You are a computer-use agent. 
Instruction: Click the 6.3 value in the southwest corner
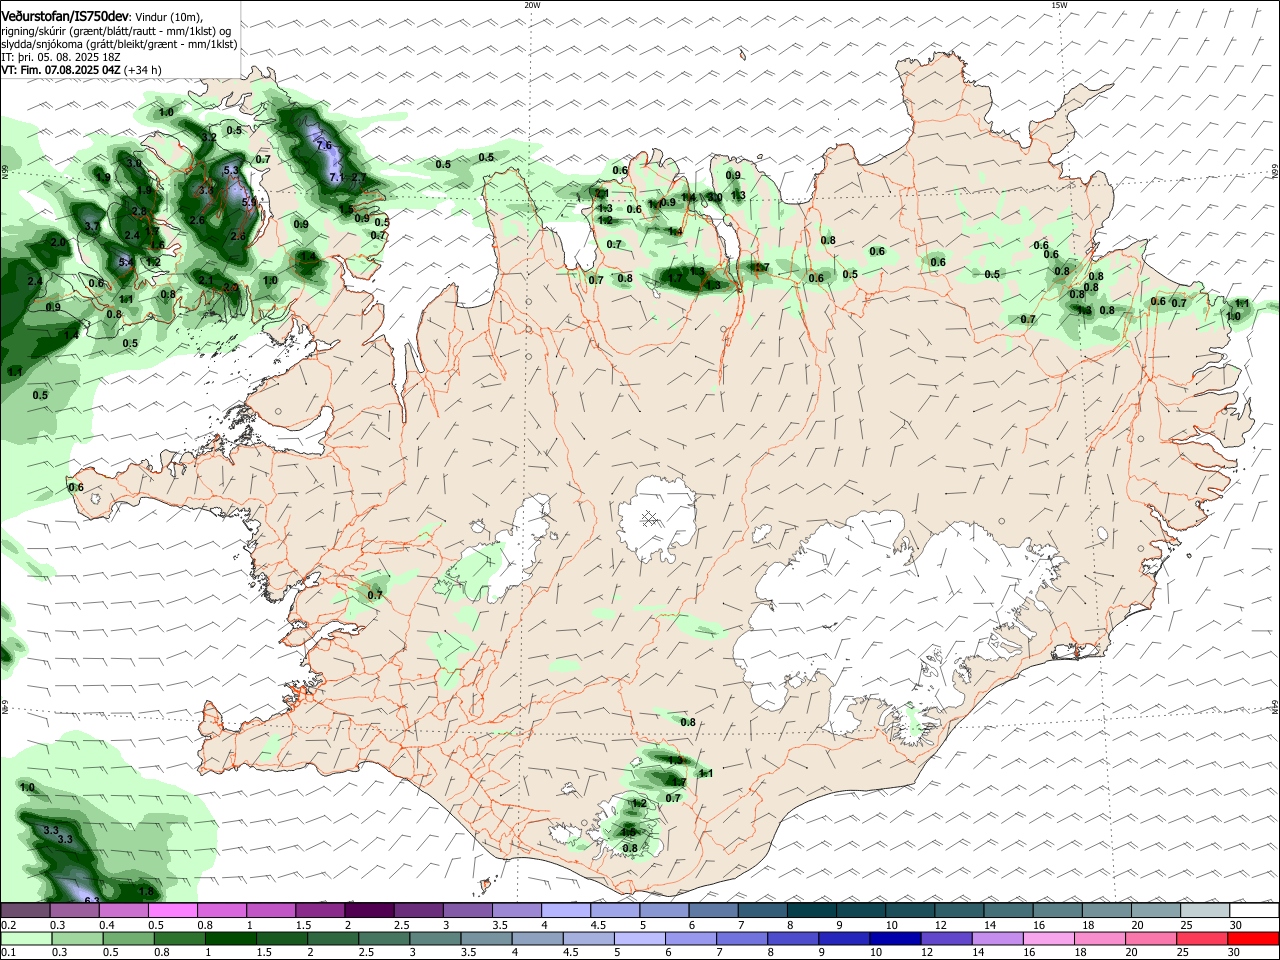92,901
